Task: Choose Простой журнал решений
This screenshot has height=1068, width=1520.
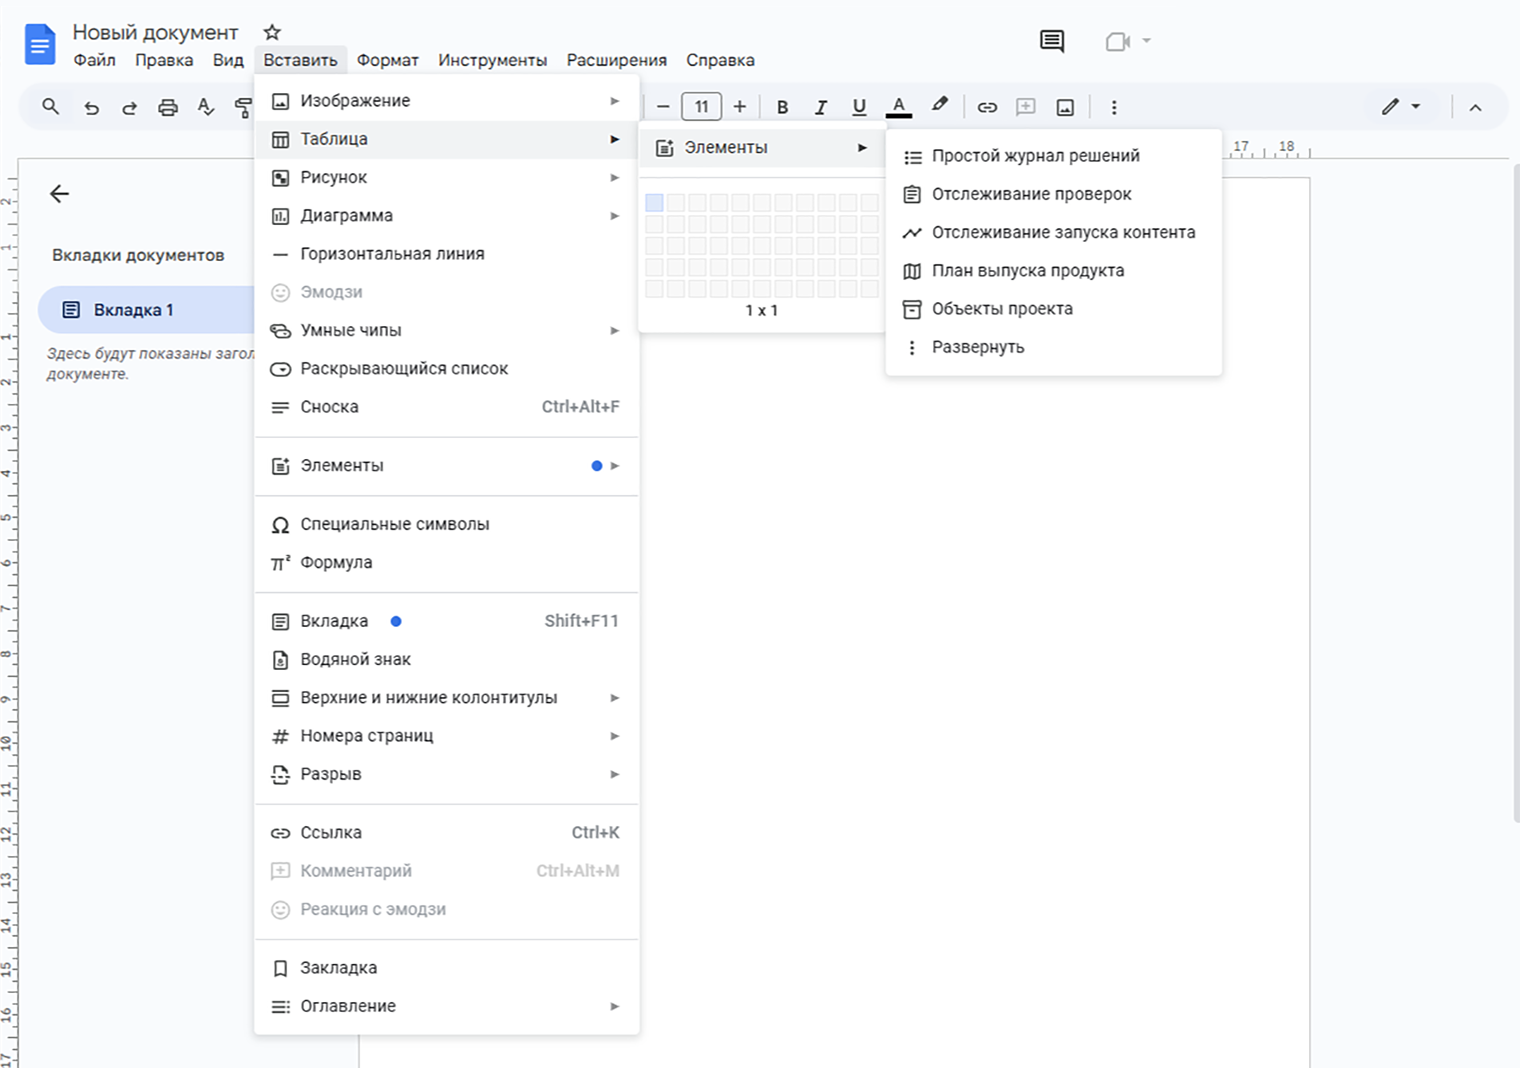Action: pyautogui.click(x=1054, y=156)
